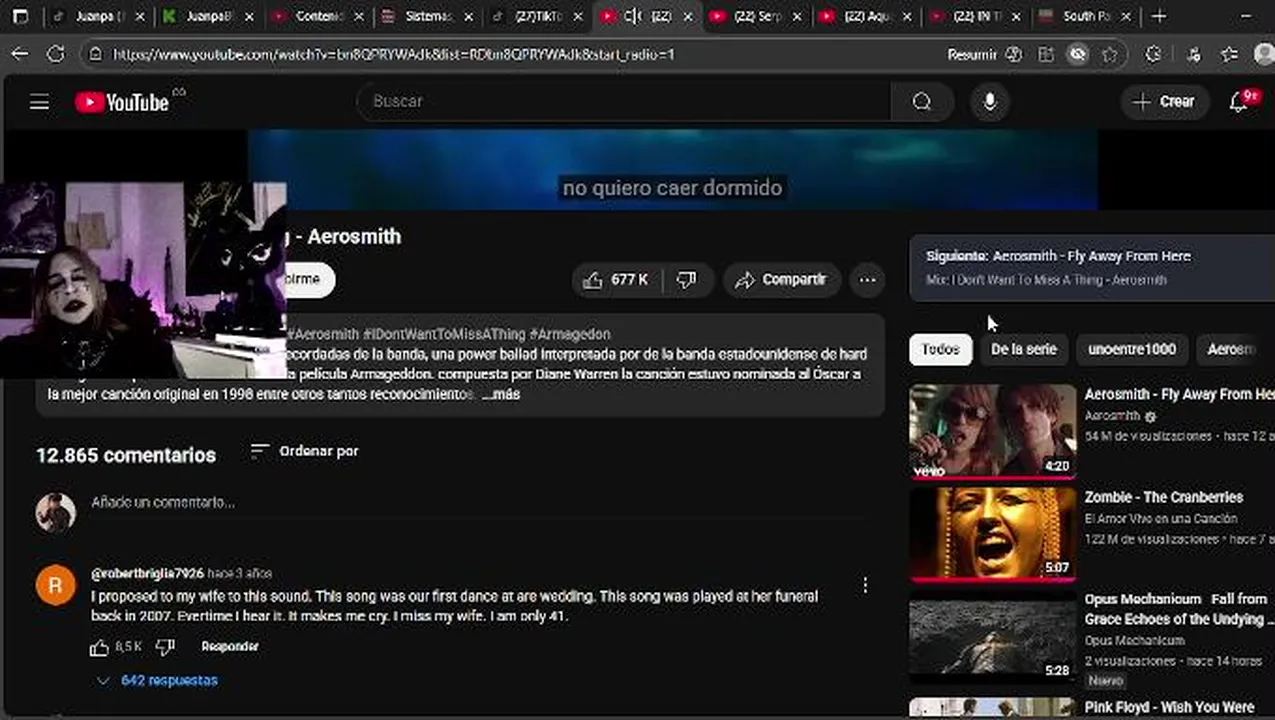
Task: Select the Todos filter chip
Action: click(x=940, y=350)
